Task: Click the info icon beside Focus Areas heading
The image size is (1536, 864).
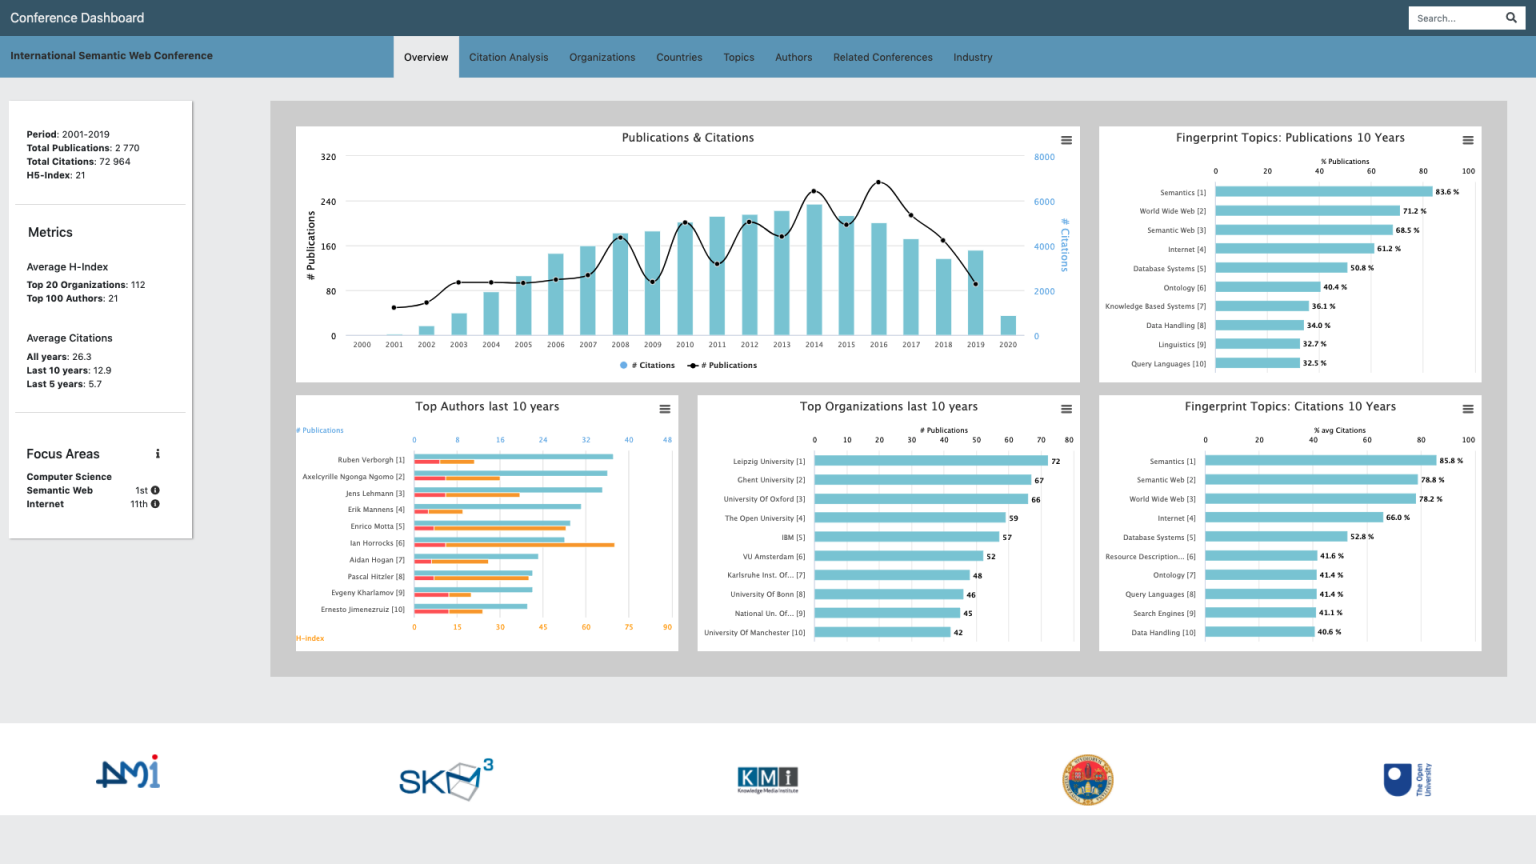Action: point(157,453)
